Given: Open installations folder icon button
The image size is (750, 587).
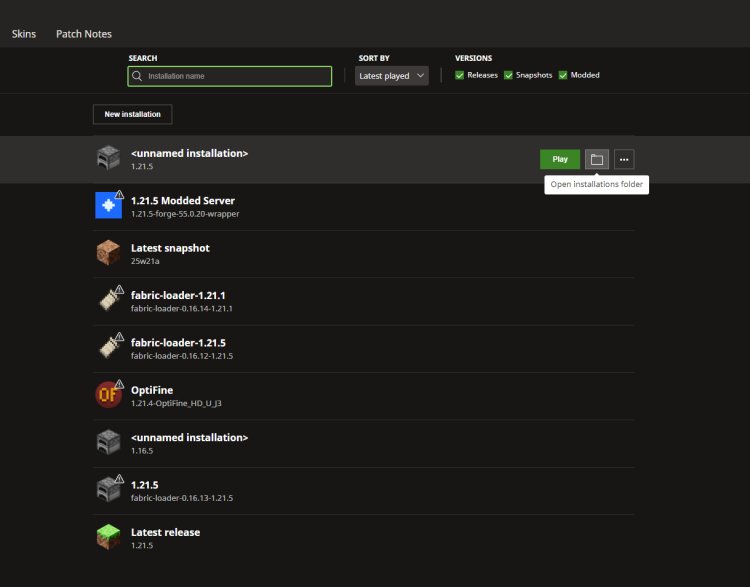Looking at the screenshot, I should (596, 159).
